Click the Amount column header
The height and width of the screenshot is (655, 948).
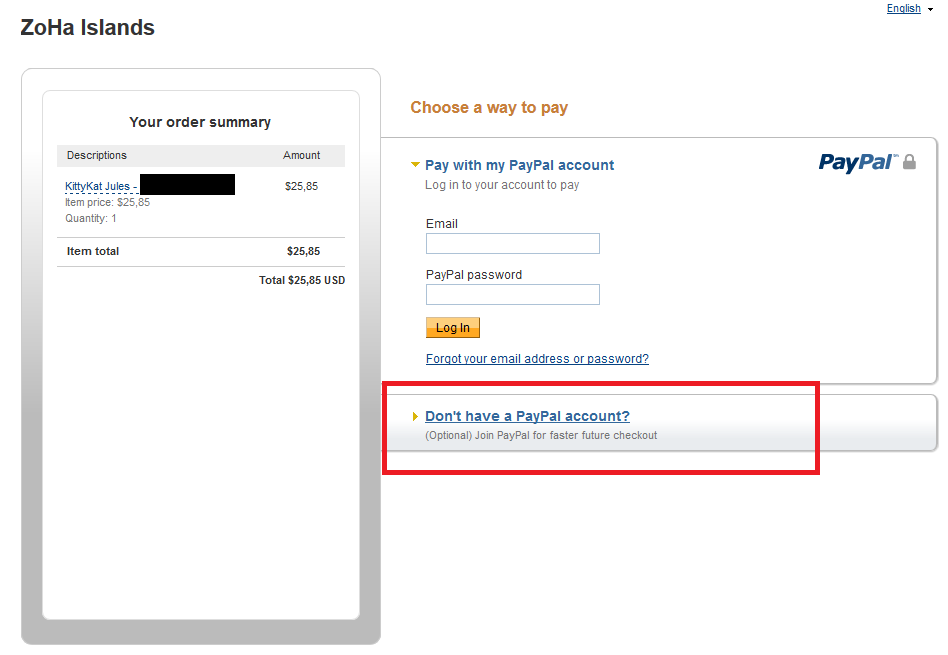click(x=301, y=156)
